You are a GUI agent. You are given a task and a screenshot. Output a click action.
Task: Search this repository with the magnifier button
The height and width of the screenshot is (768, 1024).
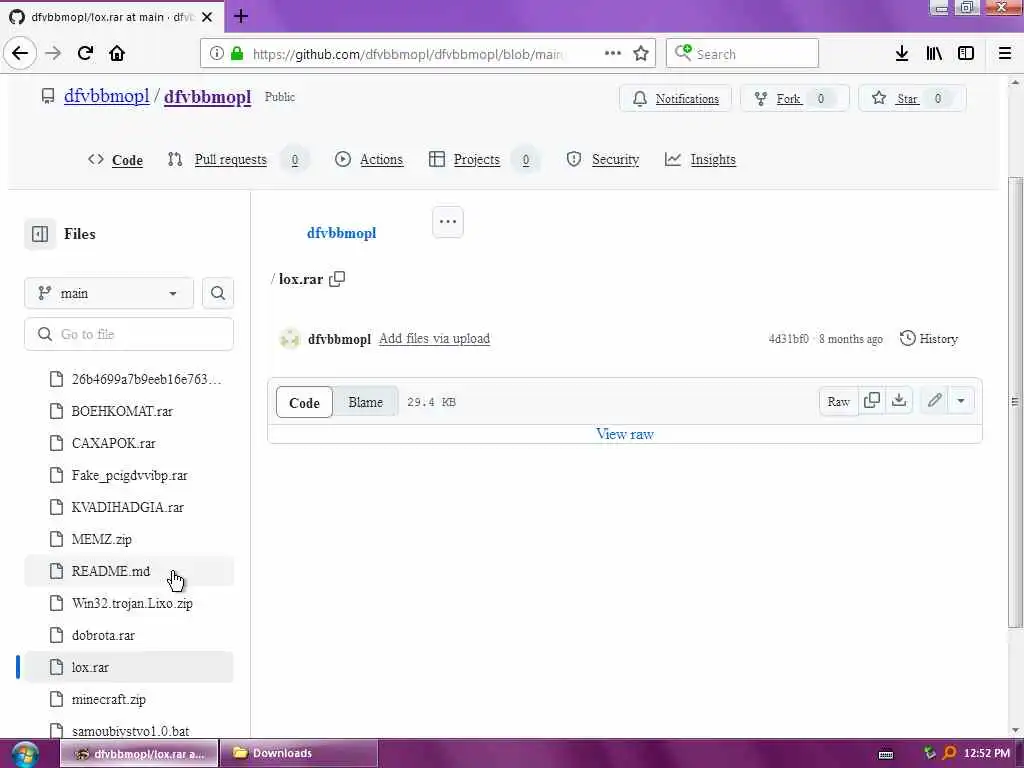pos(217,293)
